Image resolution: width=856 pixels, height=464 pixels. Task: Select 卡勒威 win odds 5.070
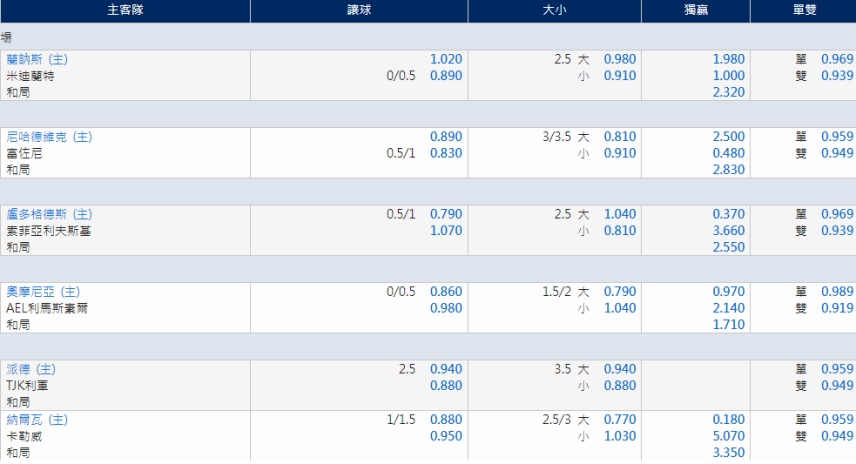coord(729,436)
